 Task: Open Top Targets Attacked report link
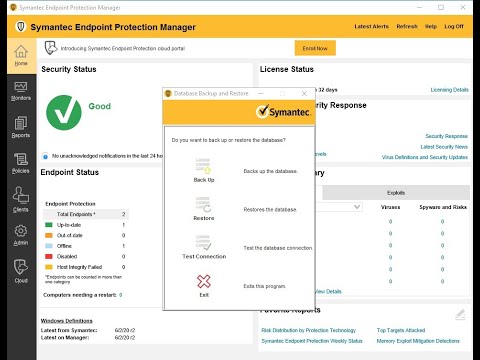point(401,330)
